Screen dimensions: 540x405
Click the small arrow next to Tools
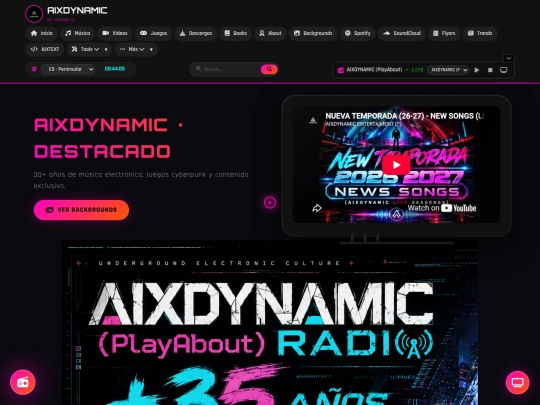click(x=106, y=50)
